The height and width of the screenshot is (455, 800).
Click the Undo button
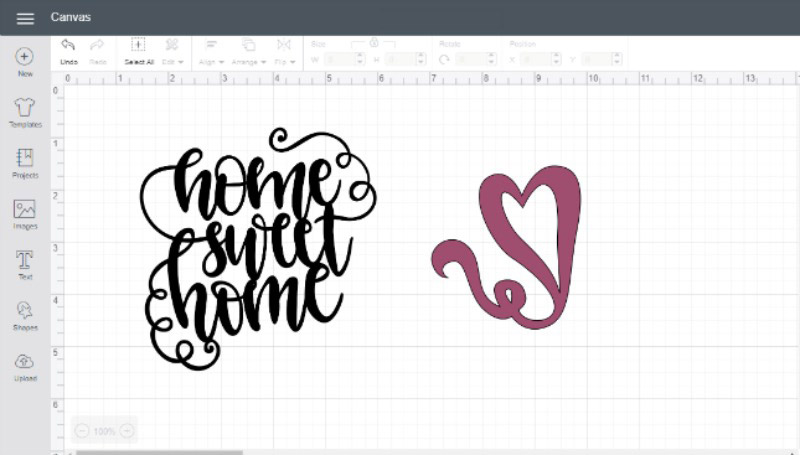coord(69,52)
